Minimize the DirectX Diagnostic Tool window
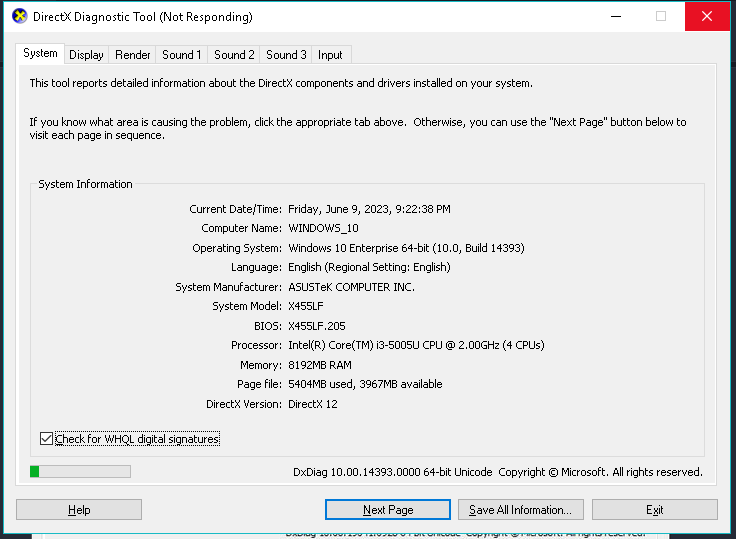 pyautogui.click(x=616, y=16)
